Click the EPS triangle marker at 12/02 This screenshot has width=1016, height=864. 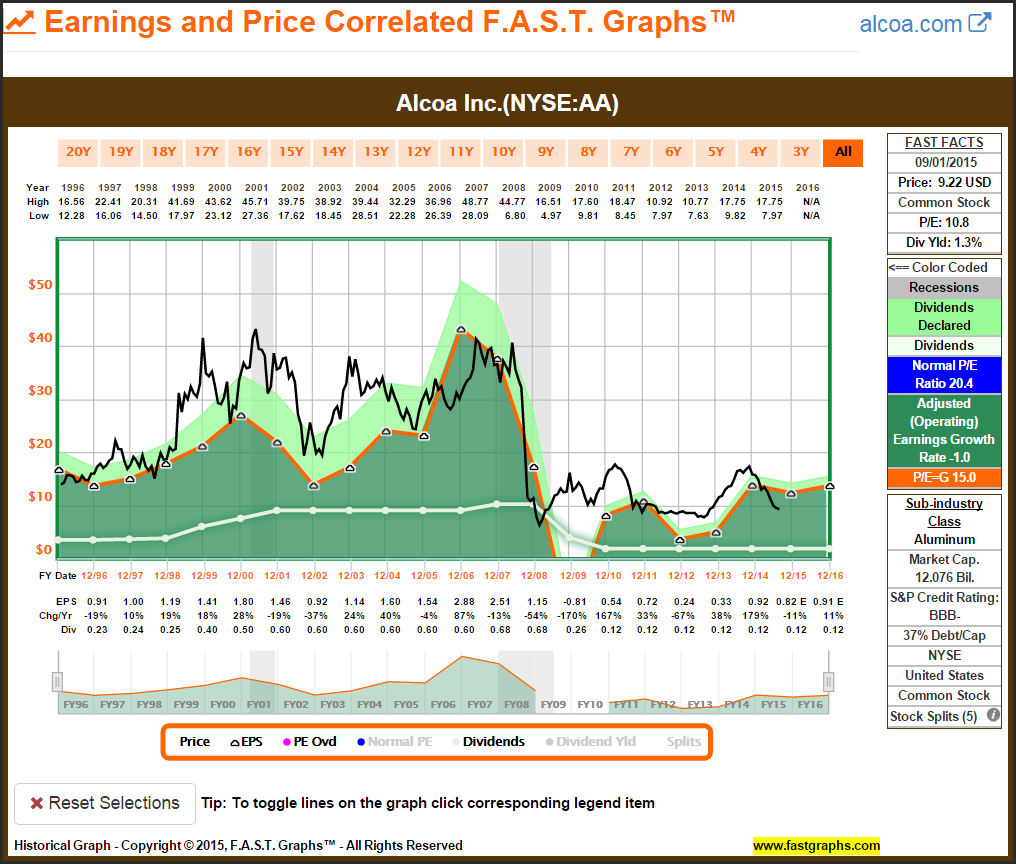click(x=313, y=485)
